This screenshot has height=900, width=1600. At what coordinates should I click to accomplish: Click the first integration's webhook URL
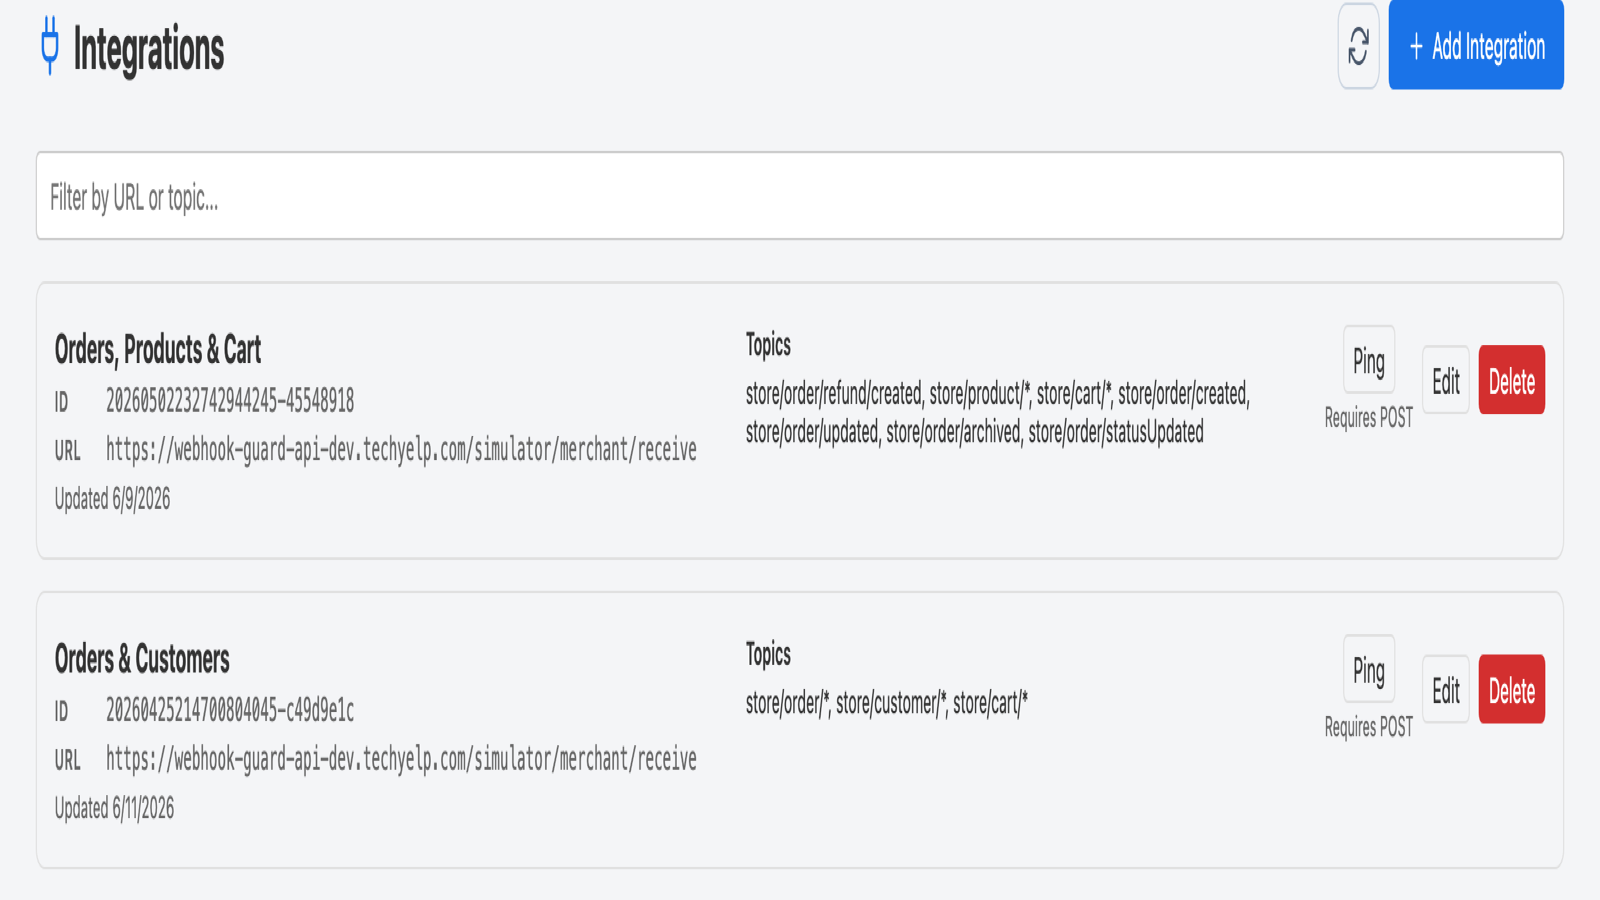(401, 450)
